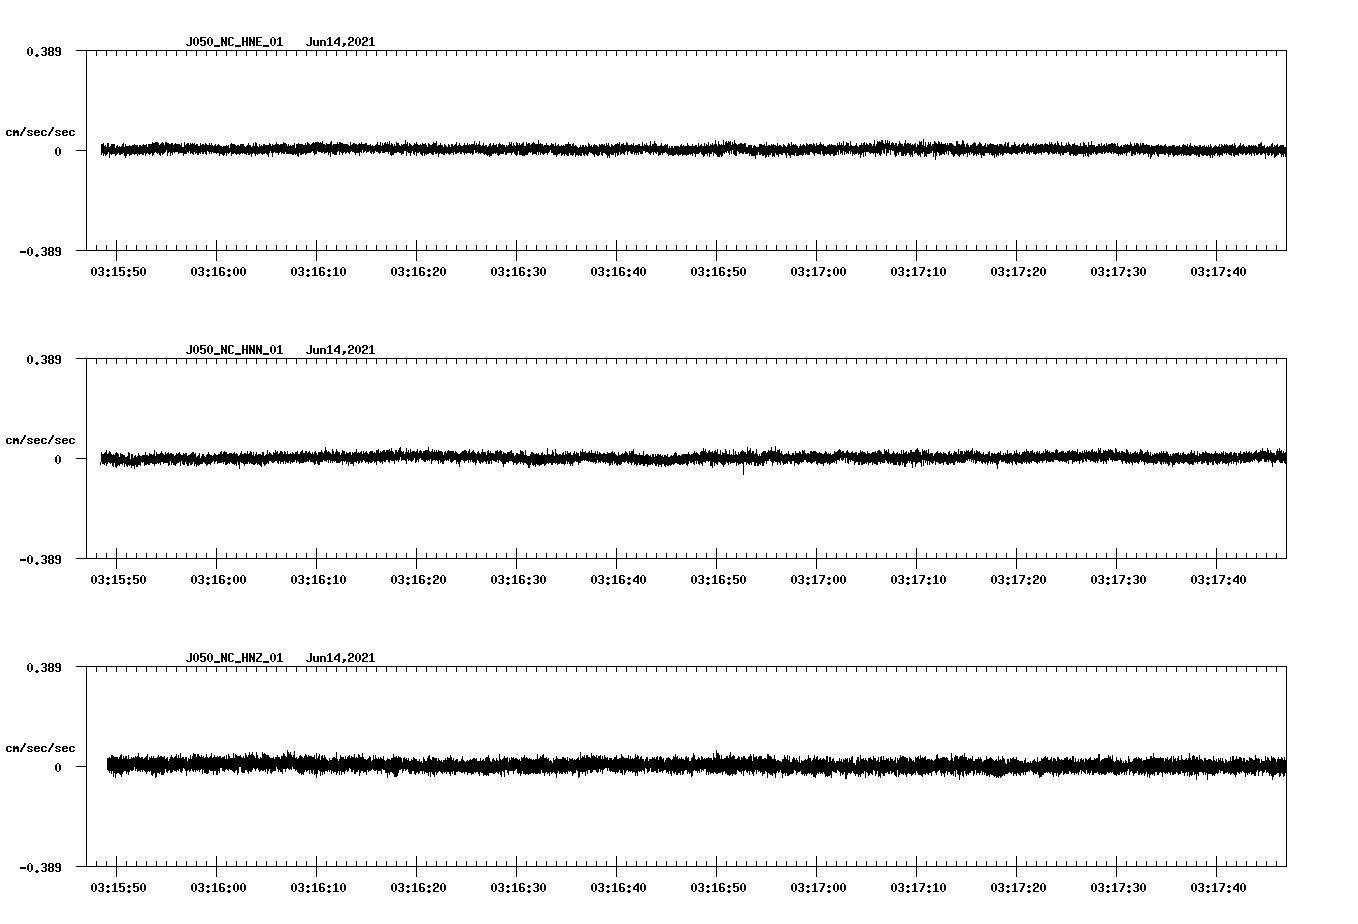Click 03:17:00 time label under HNE plot
The height and width of the screenshot is (924, 1358).
818,271
